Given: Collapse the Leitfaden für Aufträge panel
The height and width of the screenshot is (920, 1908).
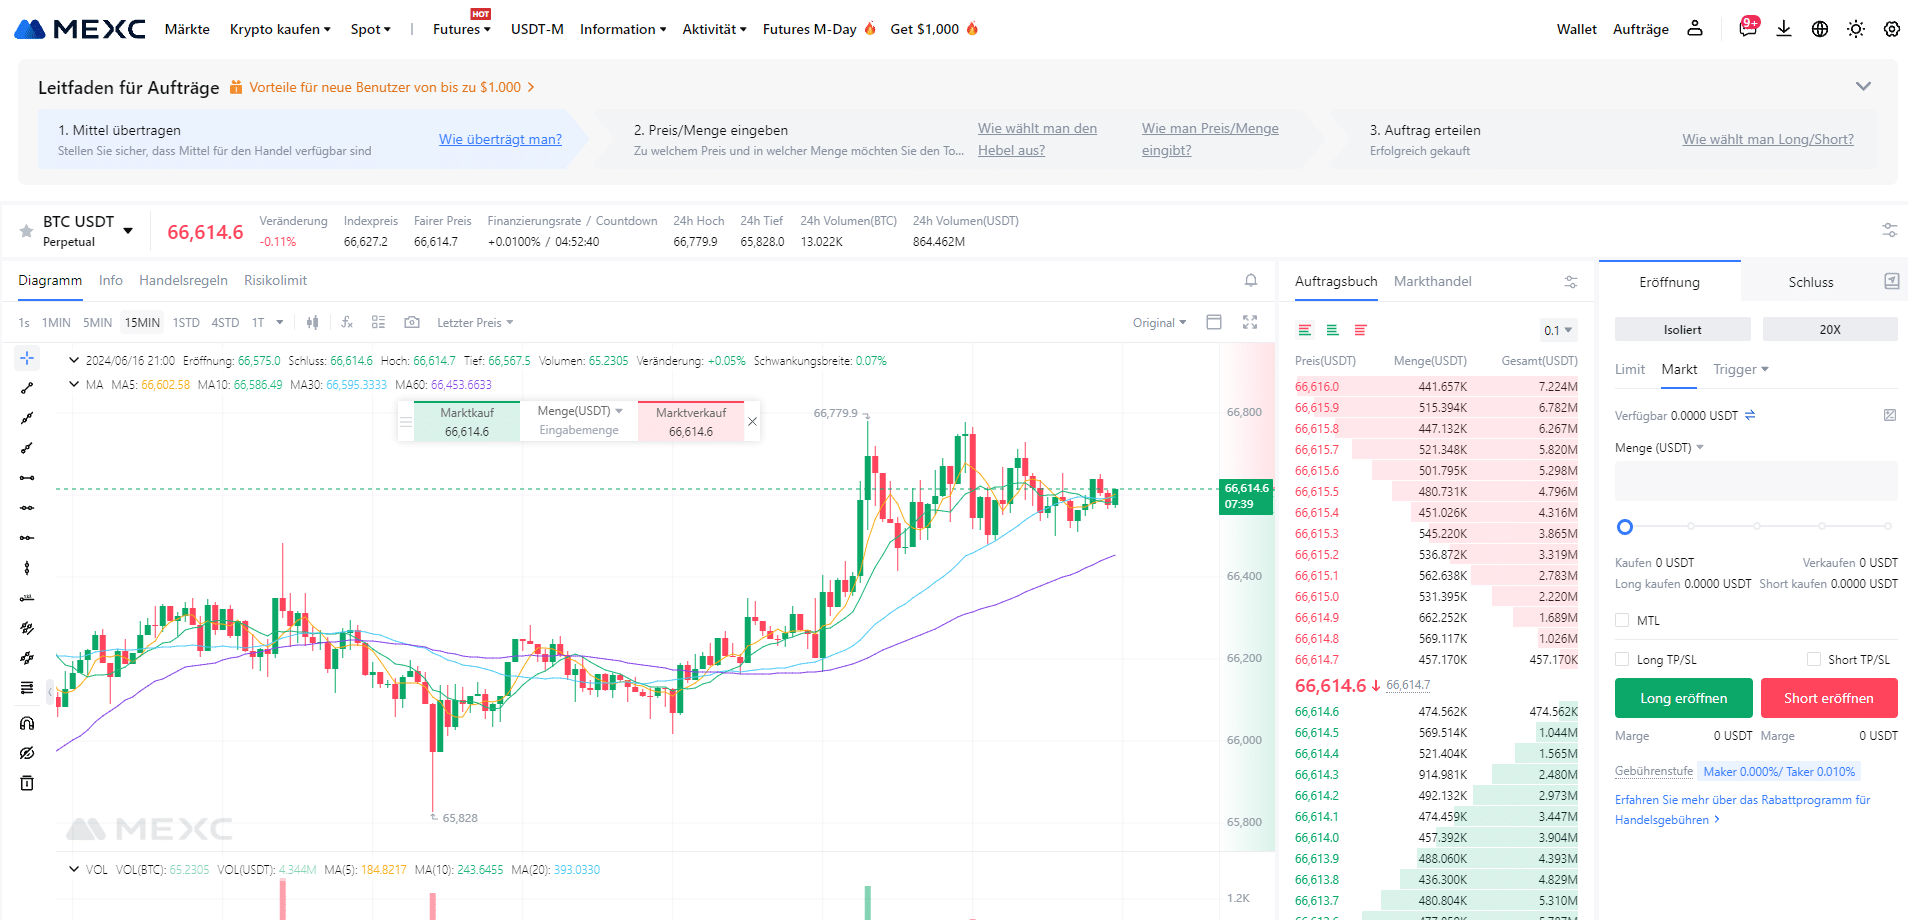Looking at the screenshot, I should pyautogui.click(x=1863, y=86).
